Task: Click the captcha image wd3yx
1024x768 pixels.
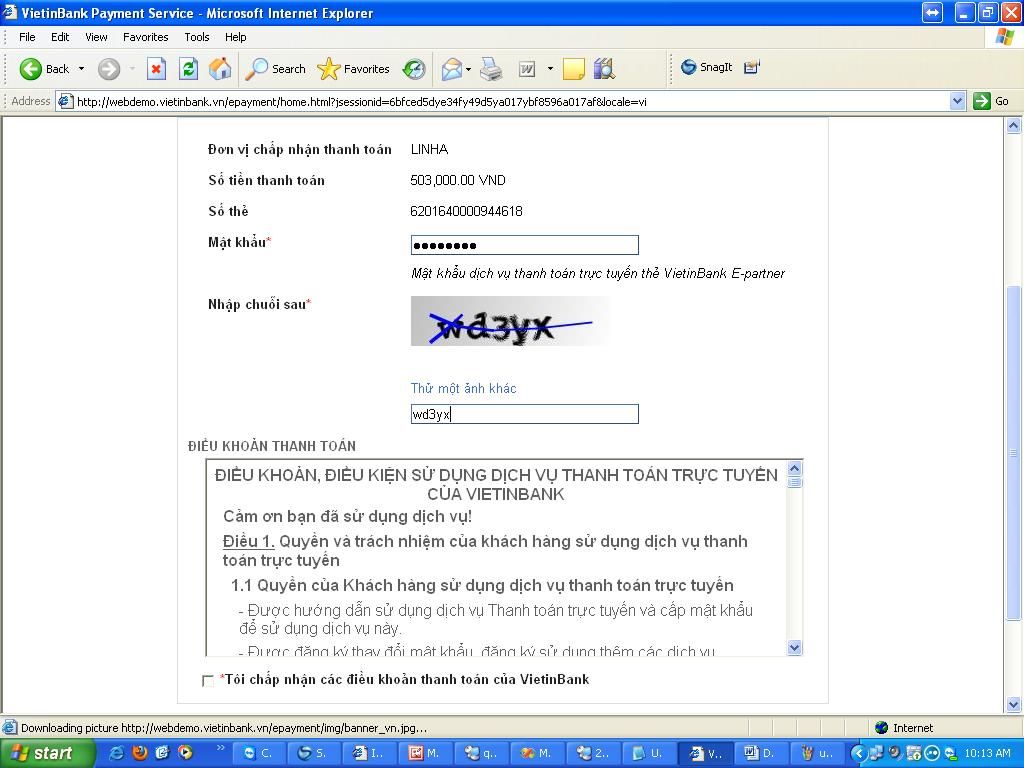Action: point(510,321)
